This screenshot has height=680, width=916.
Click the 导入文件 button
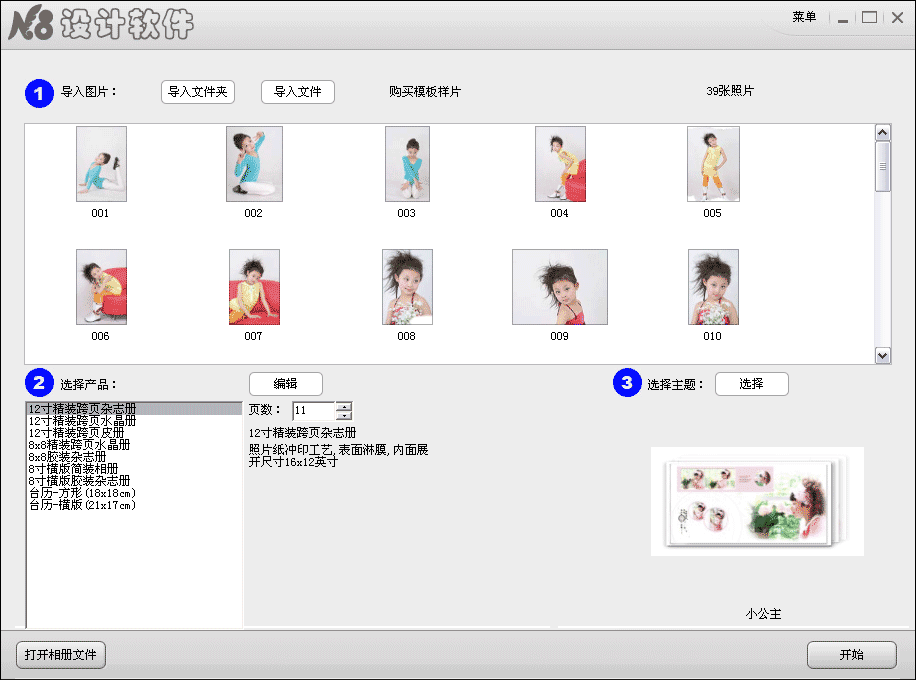pos(299,91)
